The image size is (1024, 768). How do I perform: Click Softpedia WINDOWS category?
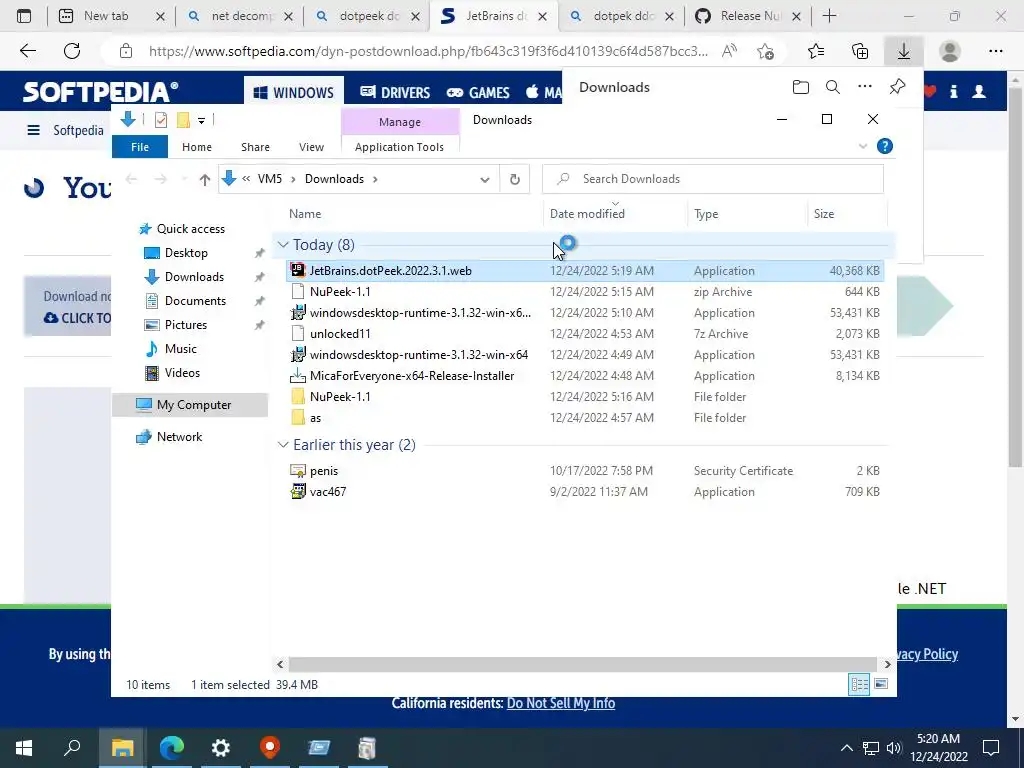coord(293,92)
